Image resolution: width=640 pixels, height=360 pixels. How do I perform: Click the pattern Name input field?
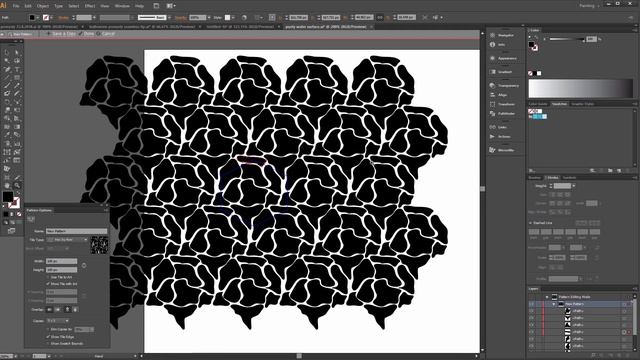tap(76, 231)
